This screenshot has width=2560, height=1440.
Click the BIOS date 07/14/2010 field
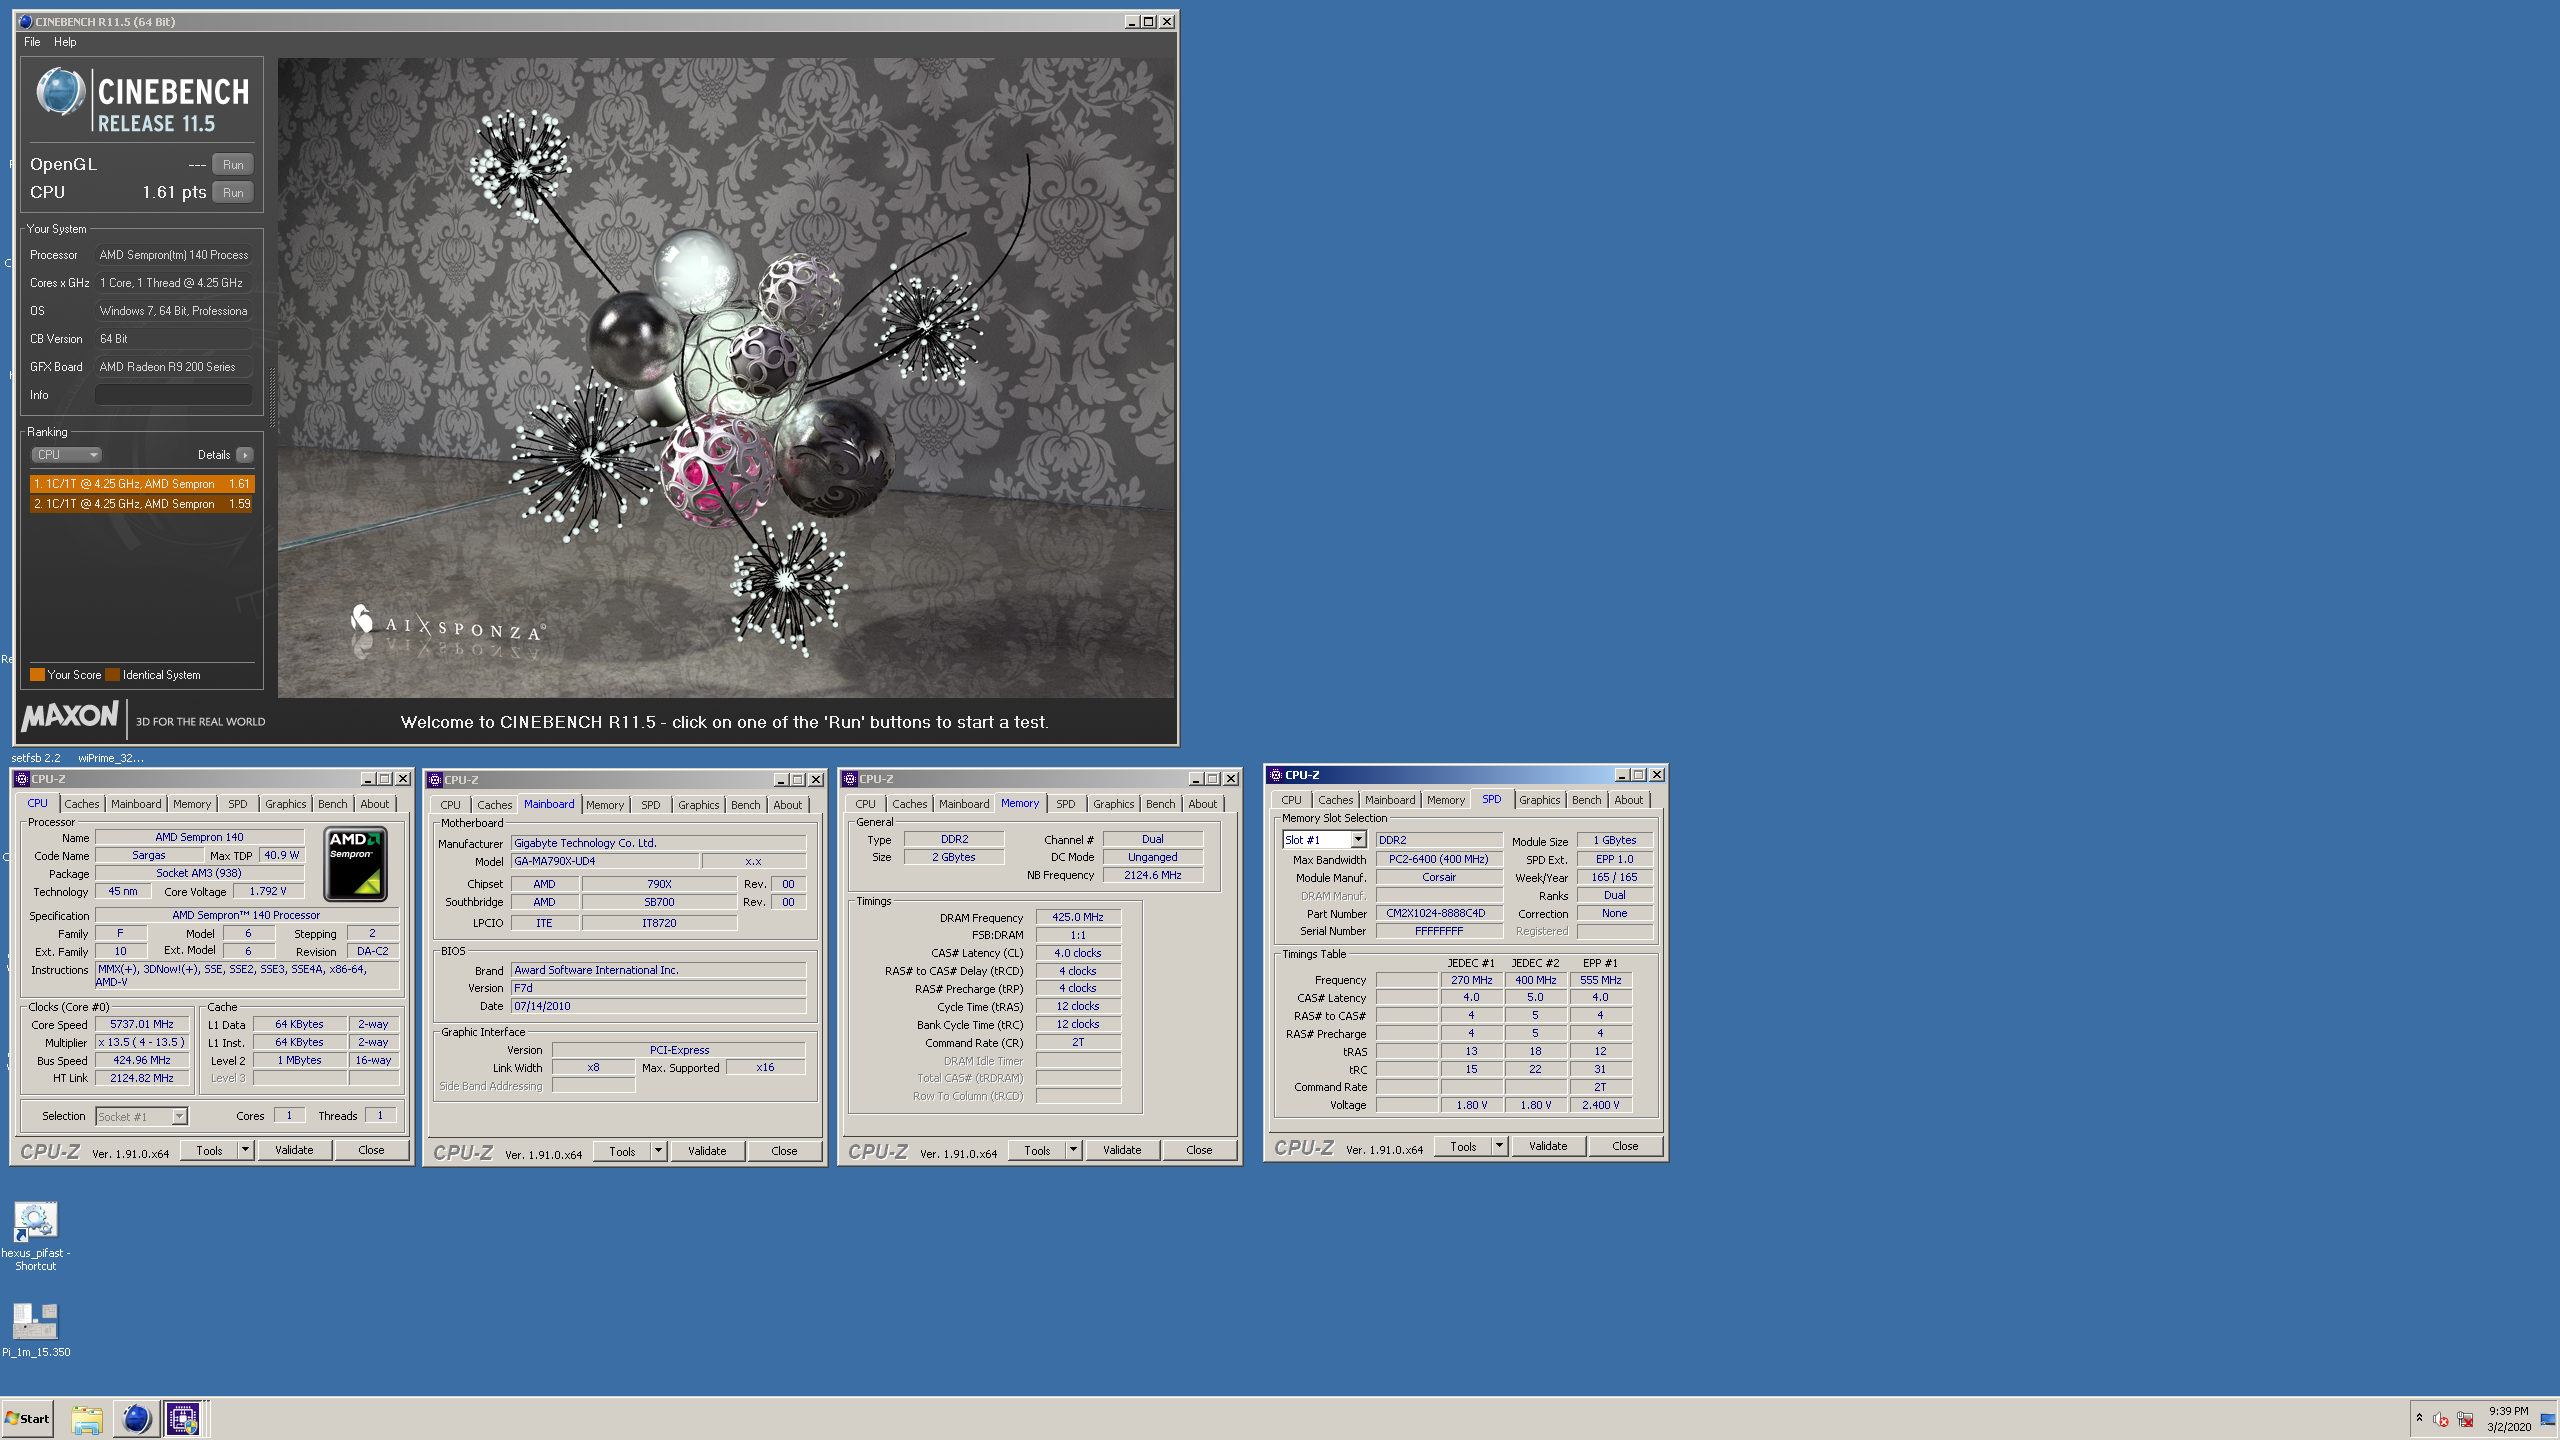pos(658,1006)
